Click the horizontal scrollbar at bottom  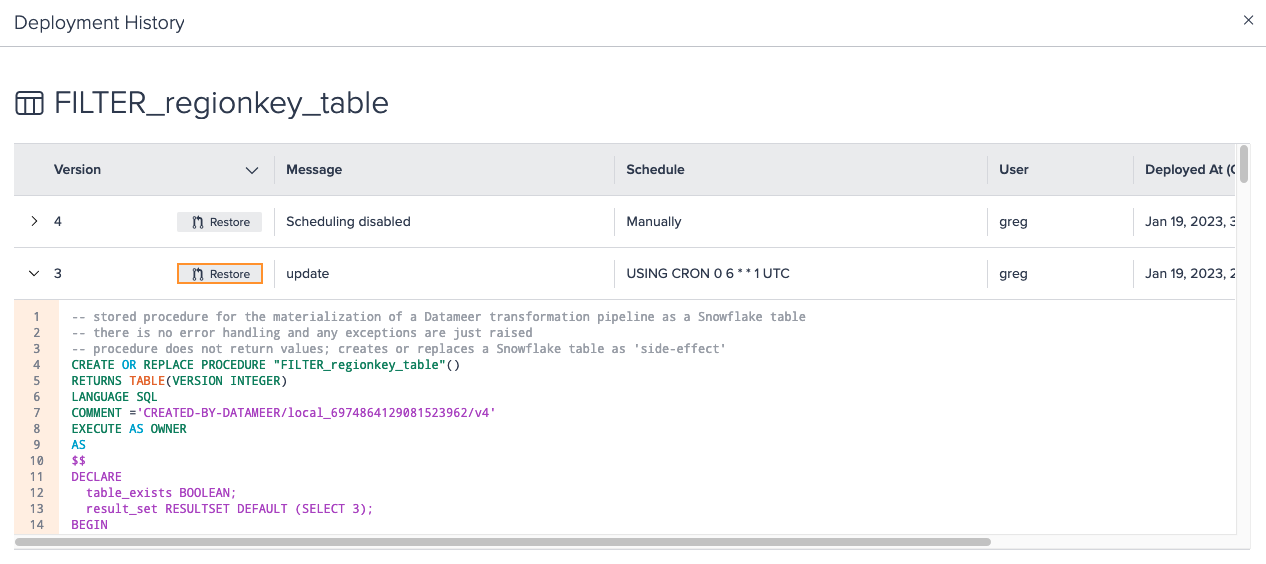click(503, 542)
